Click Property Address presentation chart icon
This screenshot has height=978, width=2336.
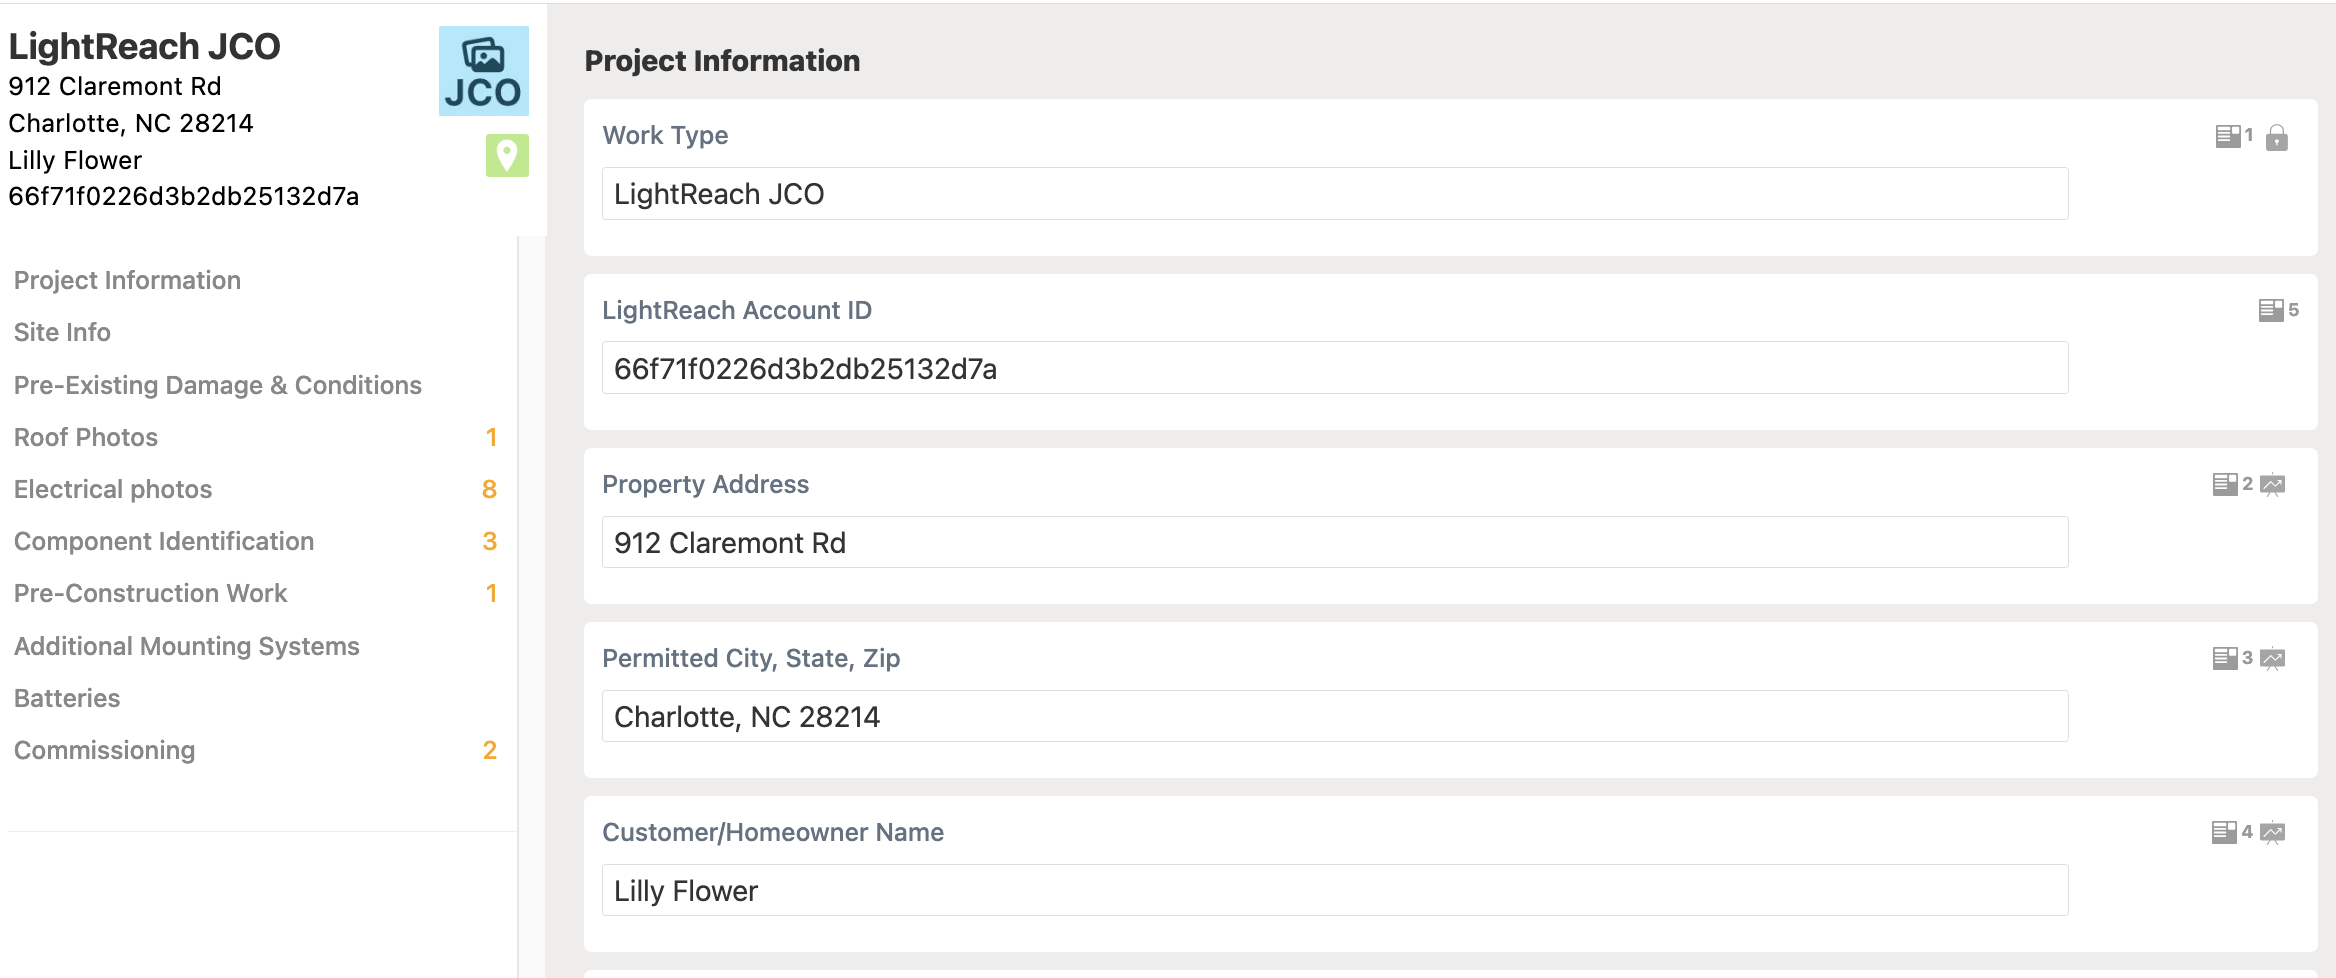pyautogui.click(x=2273, y=485)
